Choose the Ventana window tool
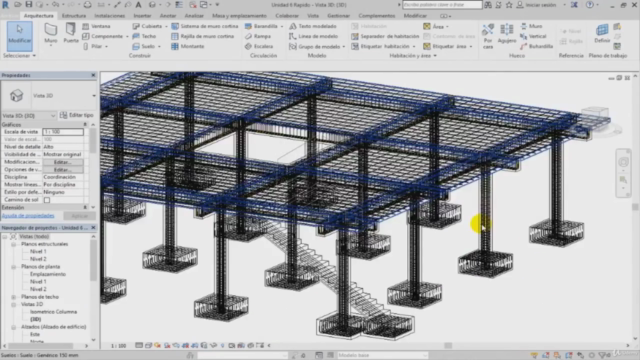The width and height of the screenshot is (640, 360). click(96, 26)
